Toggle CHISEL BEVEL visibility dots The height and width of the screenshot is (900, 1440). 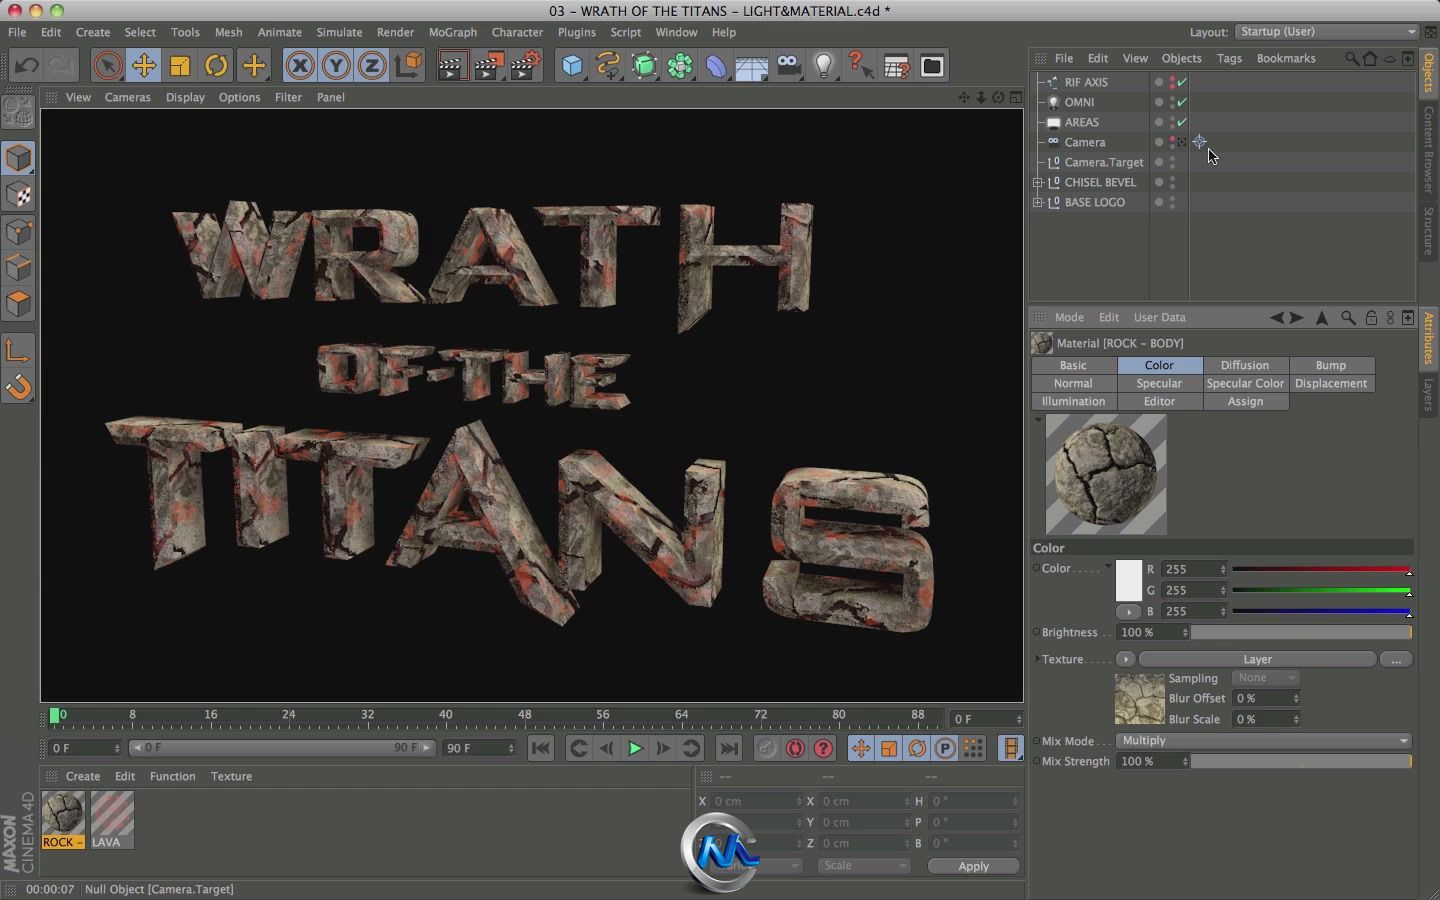coord(1172,182)
